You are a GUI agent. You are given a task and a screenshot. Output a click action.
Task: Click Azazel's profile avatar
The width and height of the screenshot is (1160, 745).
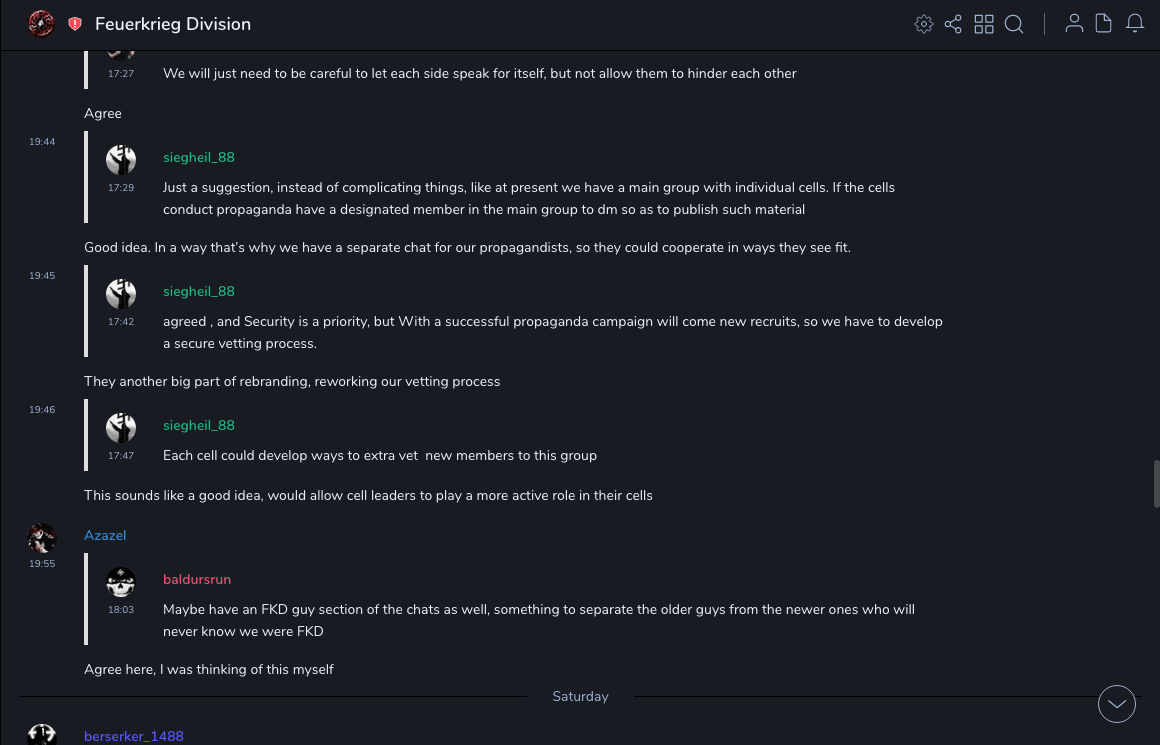click(x=42, y=538)
